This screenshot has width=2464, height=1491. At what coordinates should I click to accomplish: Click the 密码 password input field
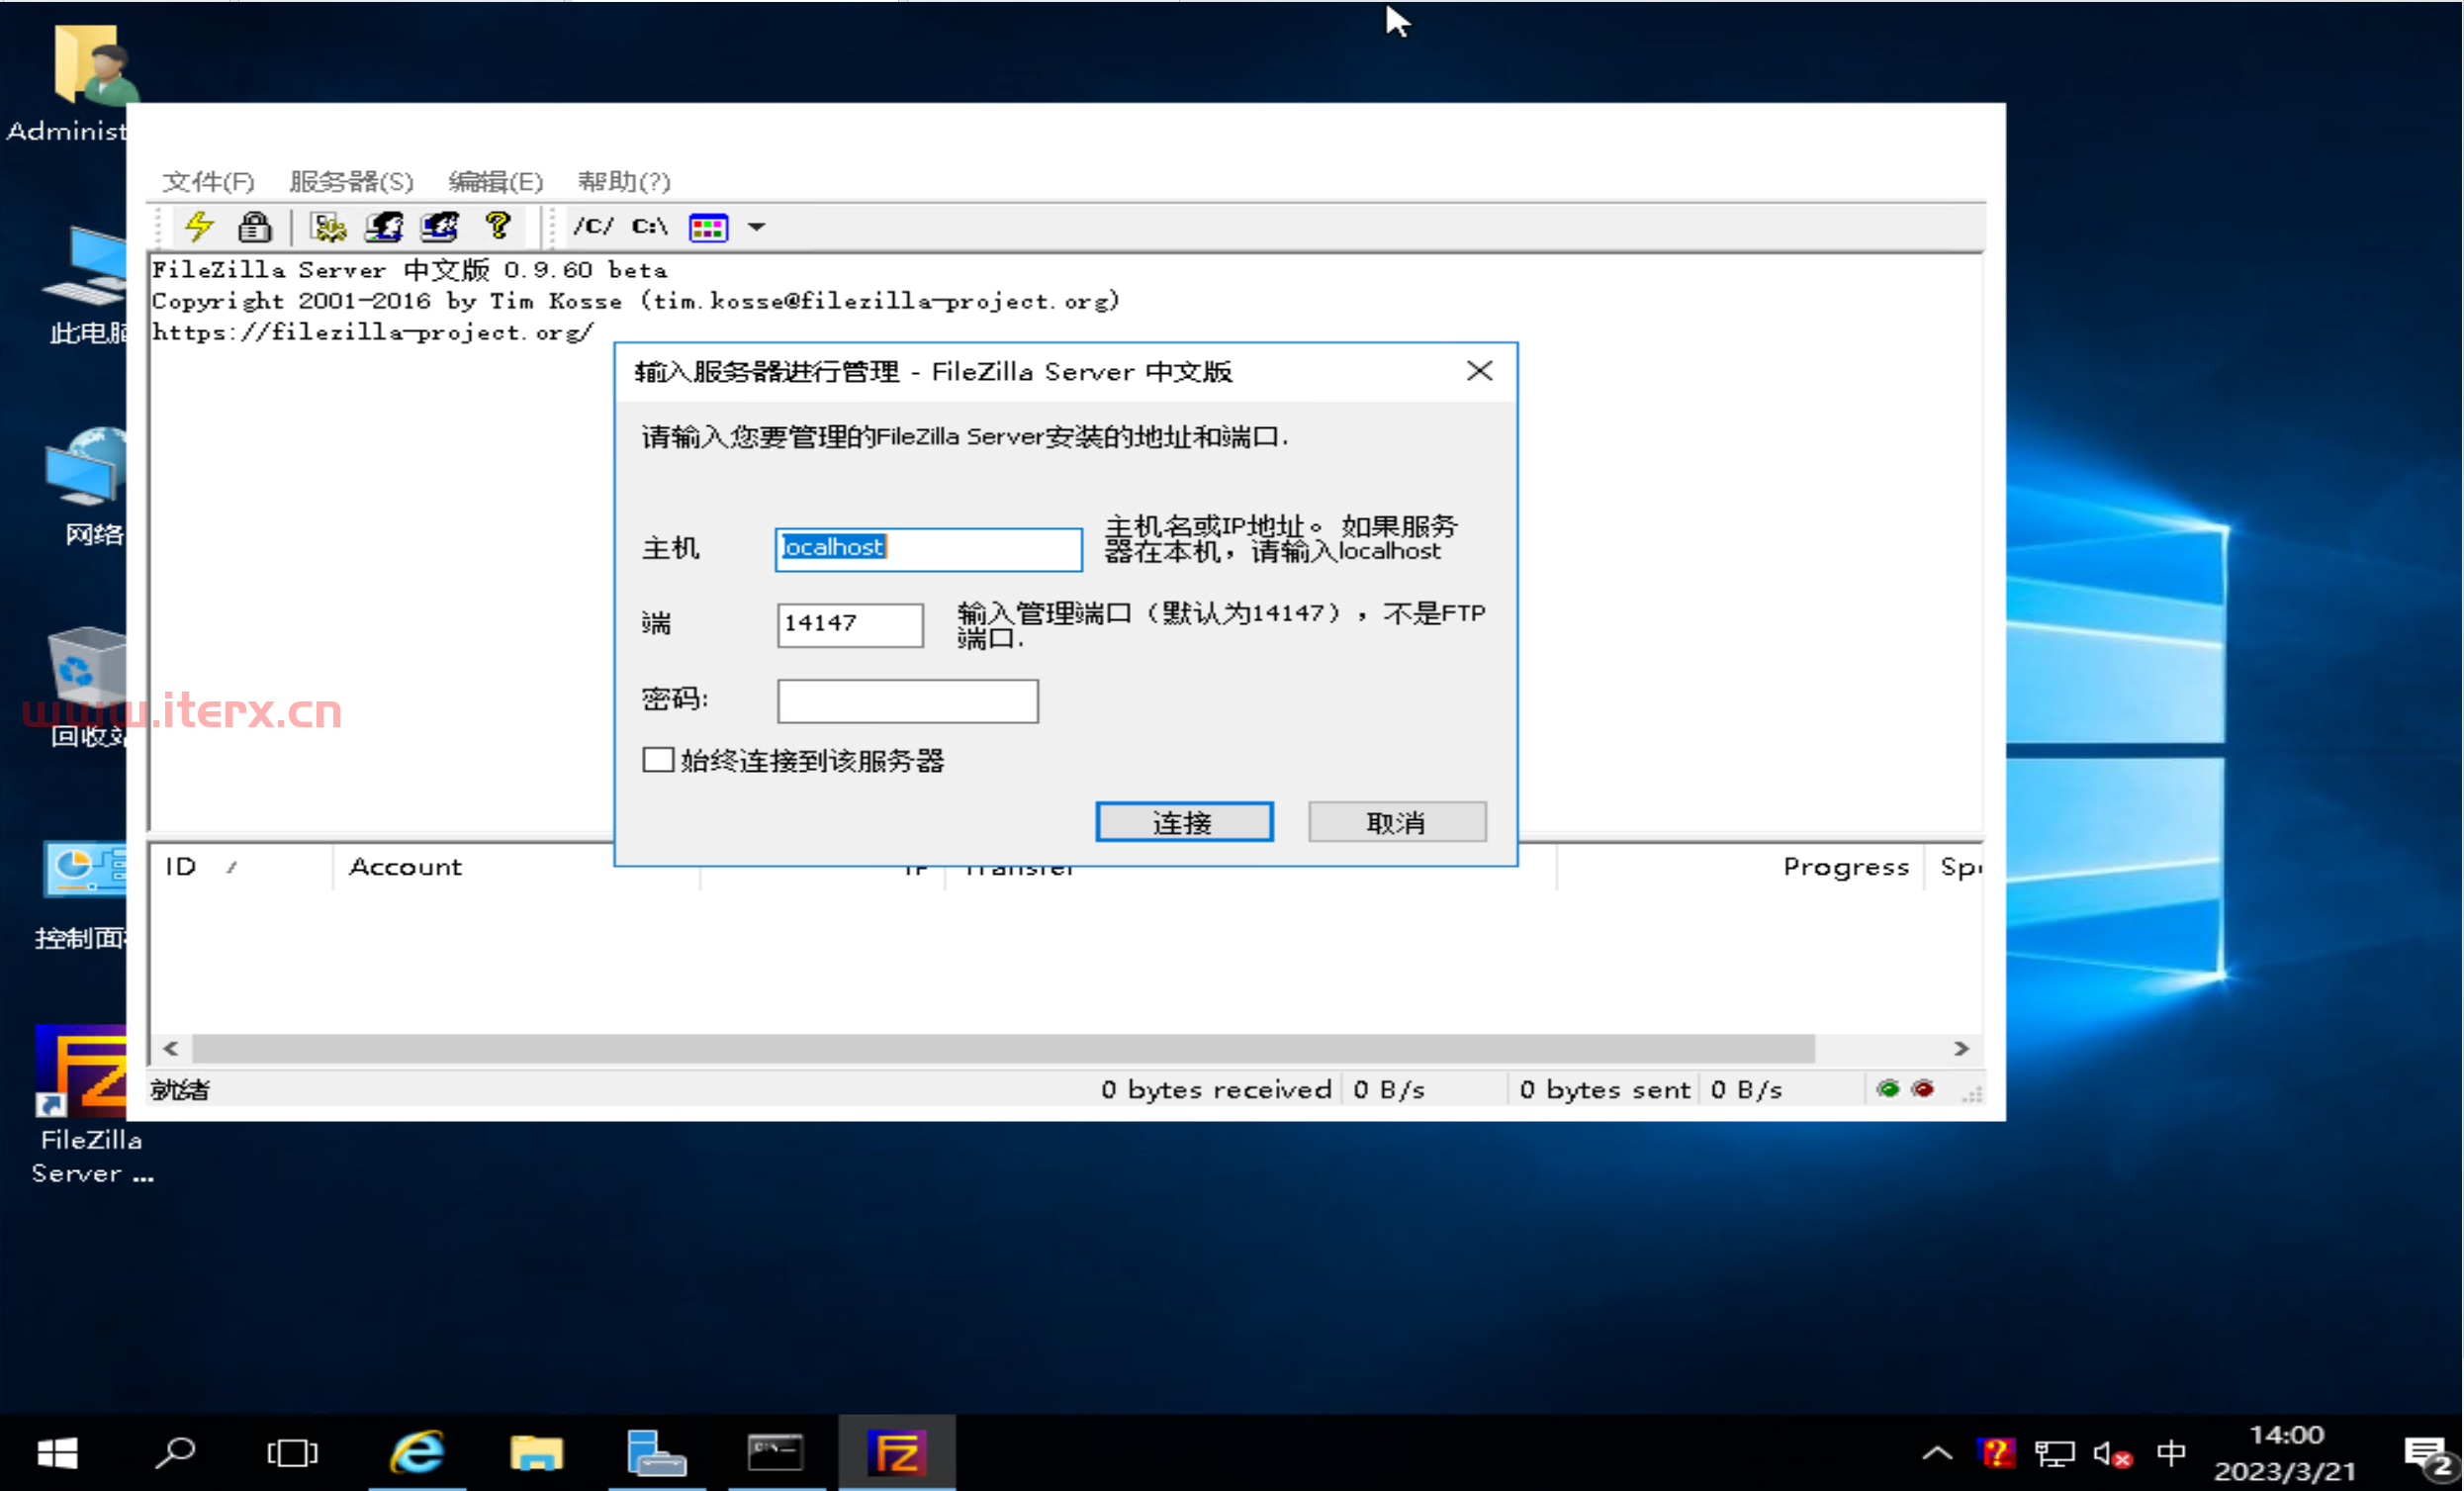(907, 700)
